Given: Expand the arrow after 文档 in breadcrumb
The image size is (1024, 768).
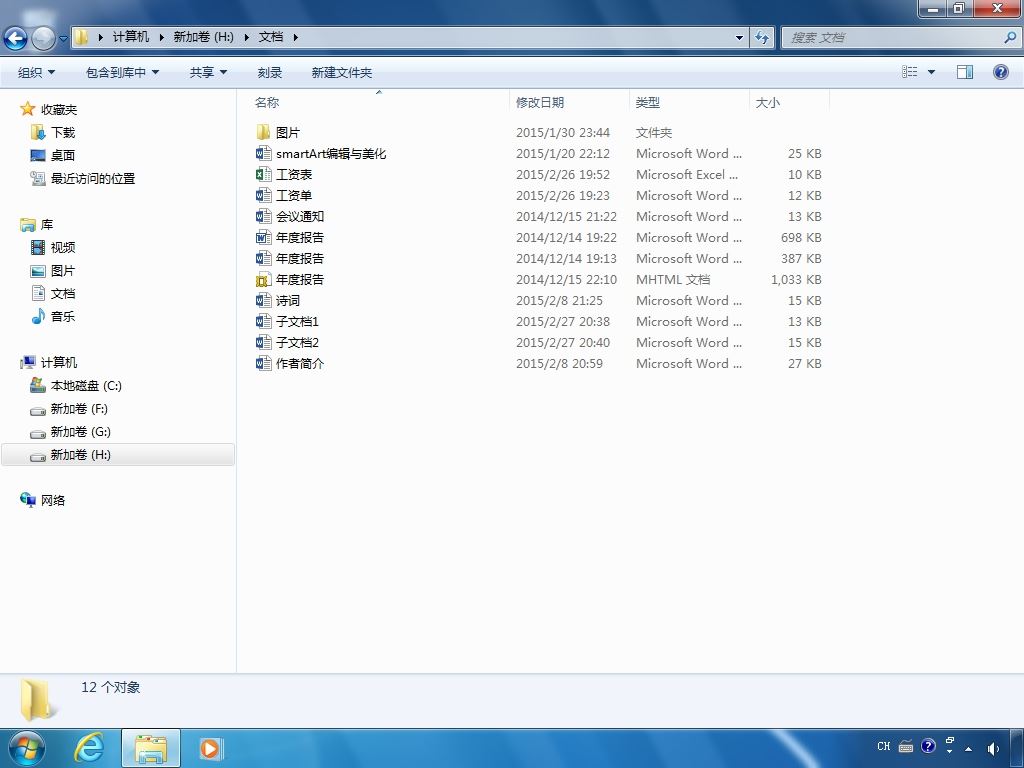Looking at the screenshot, I should pos(296,37).
